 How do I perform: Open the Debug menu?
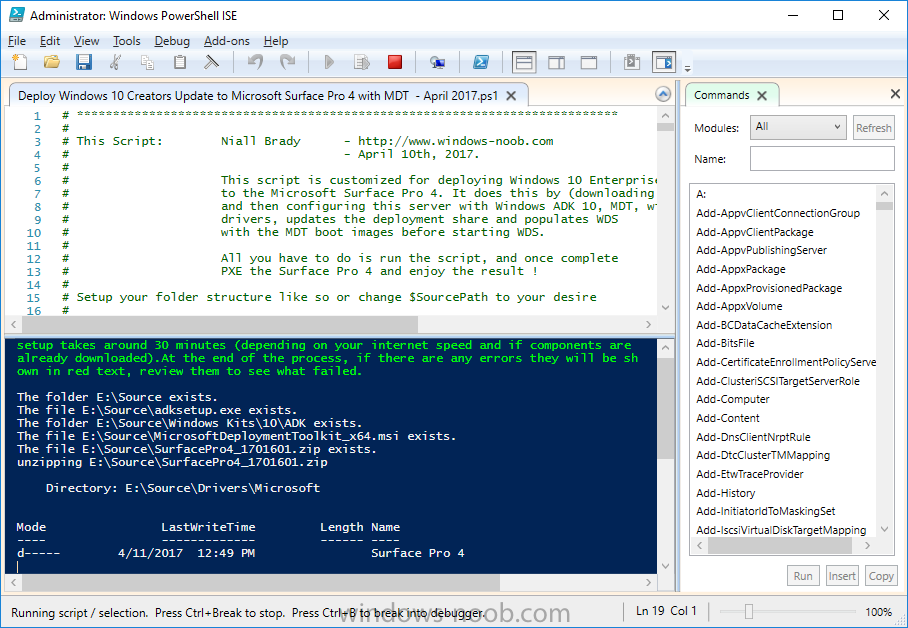[172, 41]
